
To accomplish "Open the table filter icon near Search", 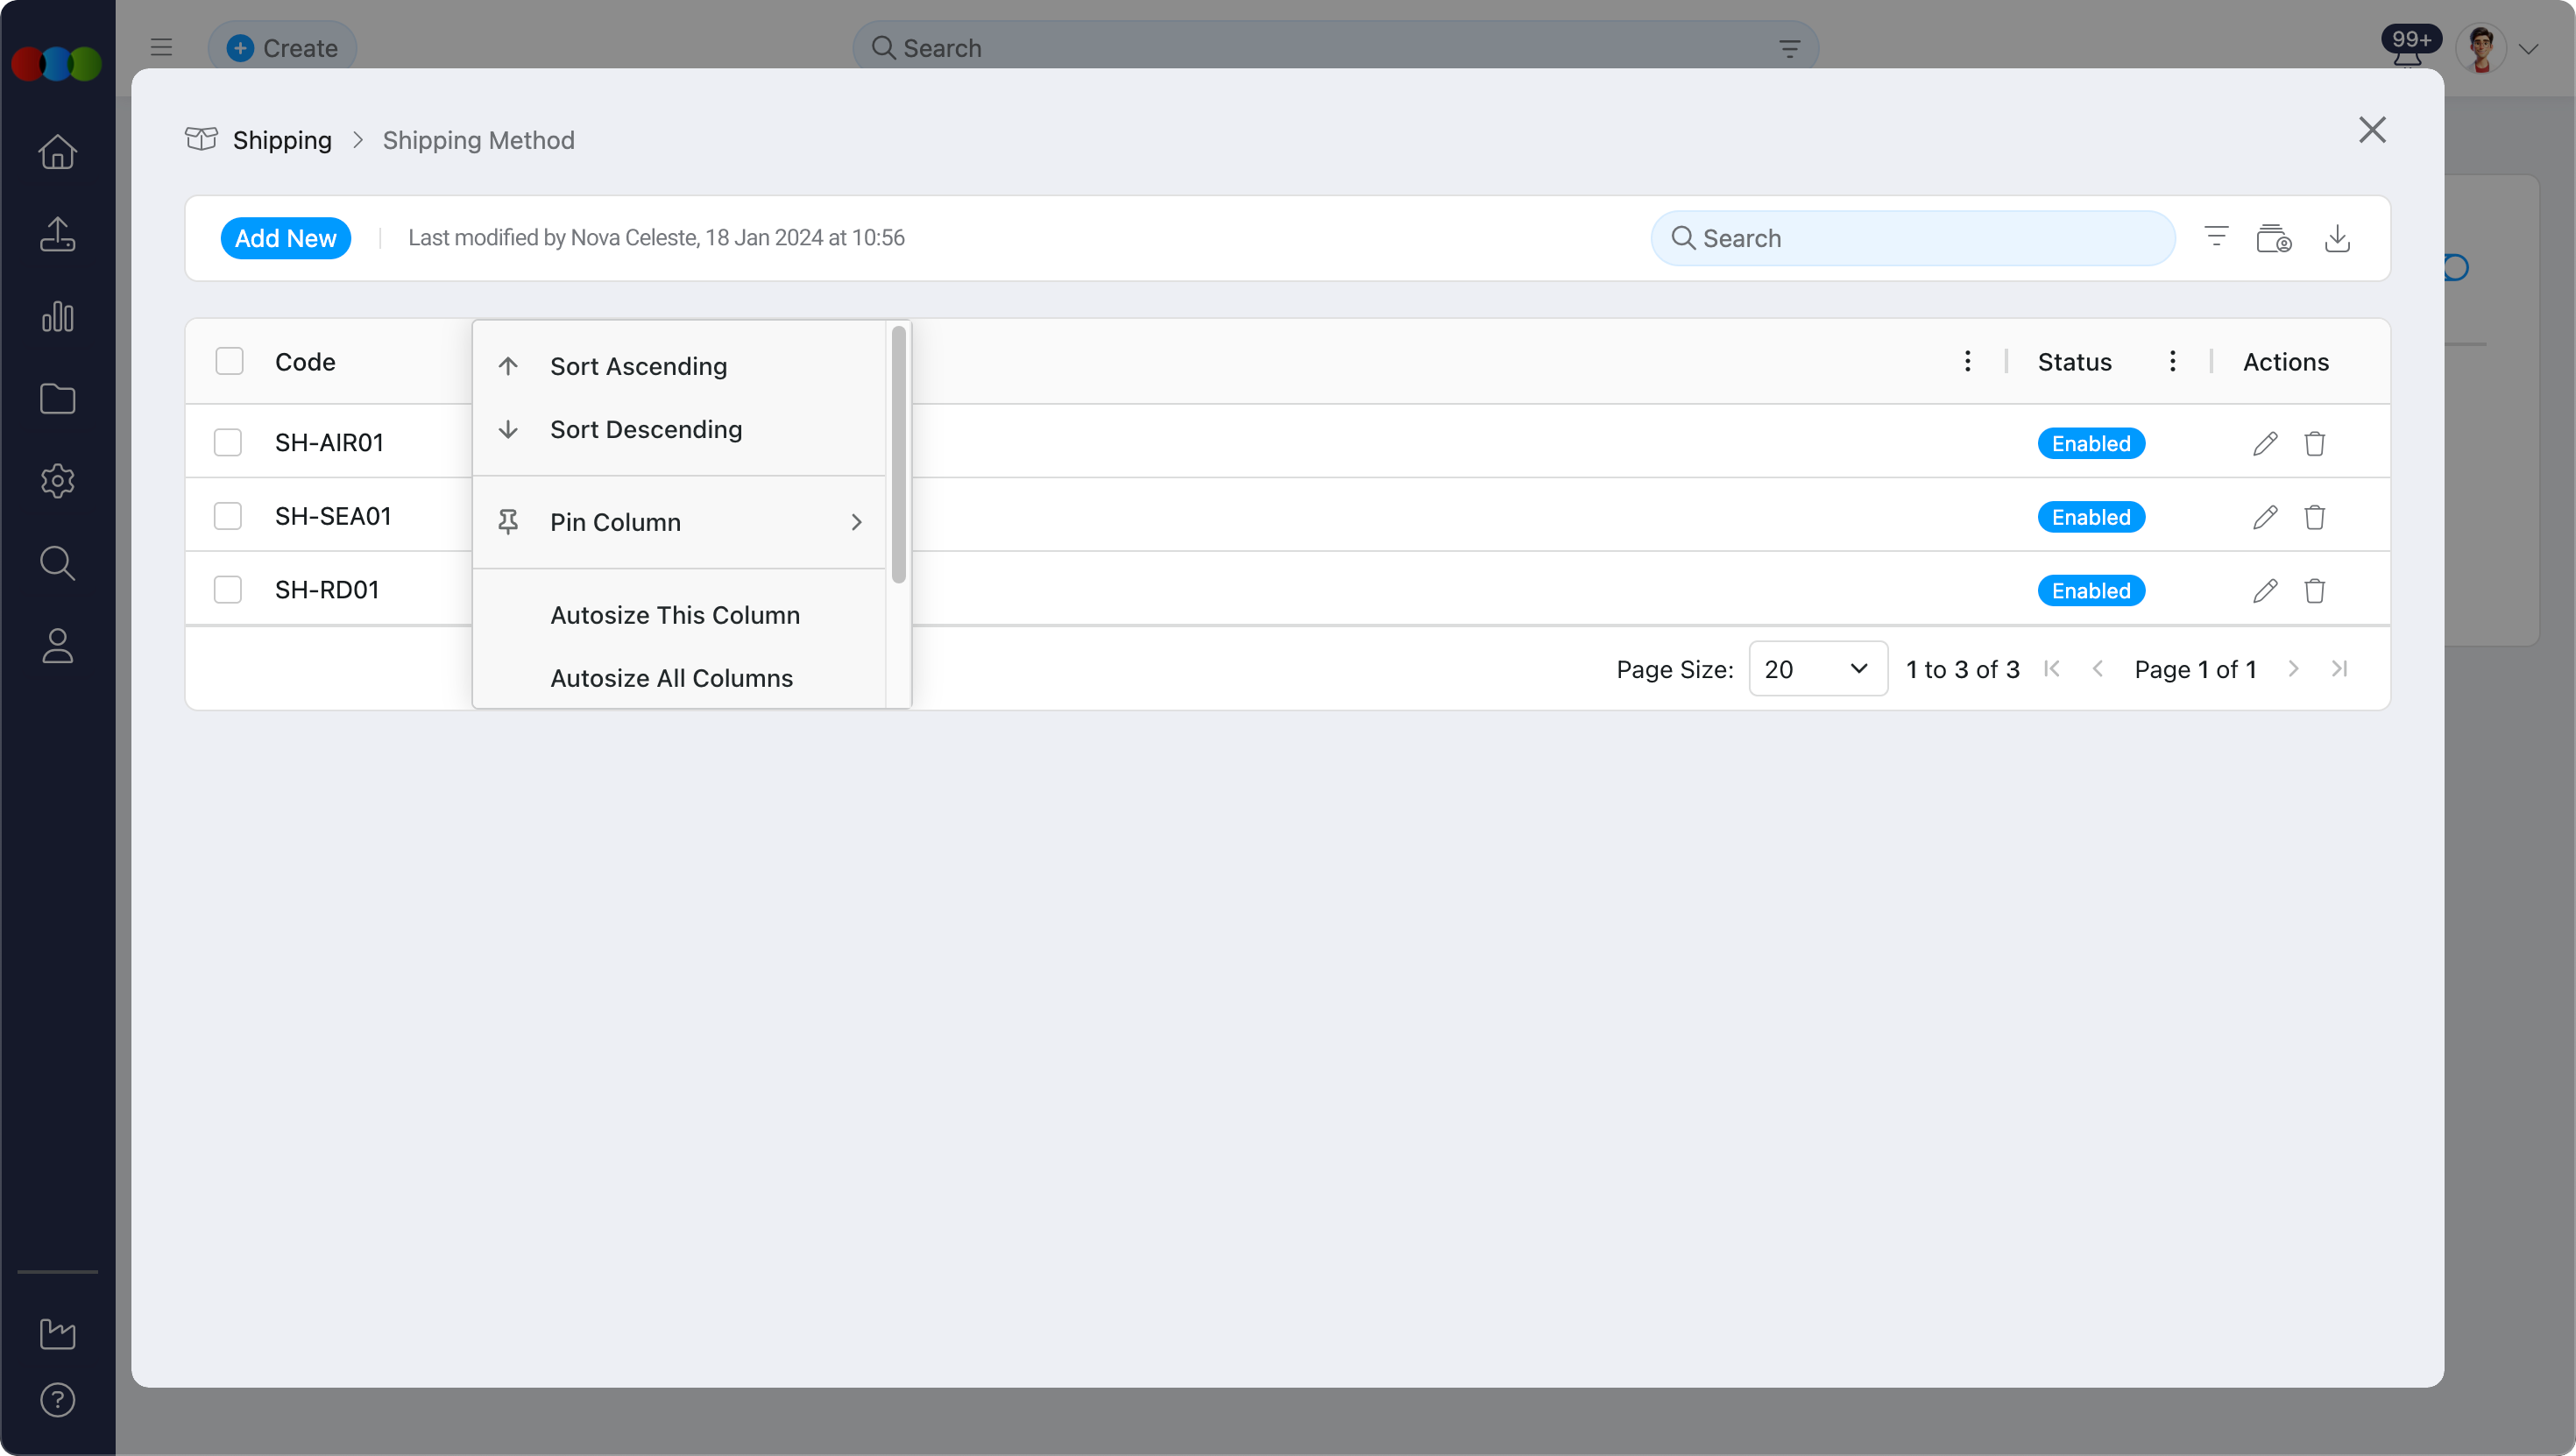I will click(x=2216, y=237).
